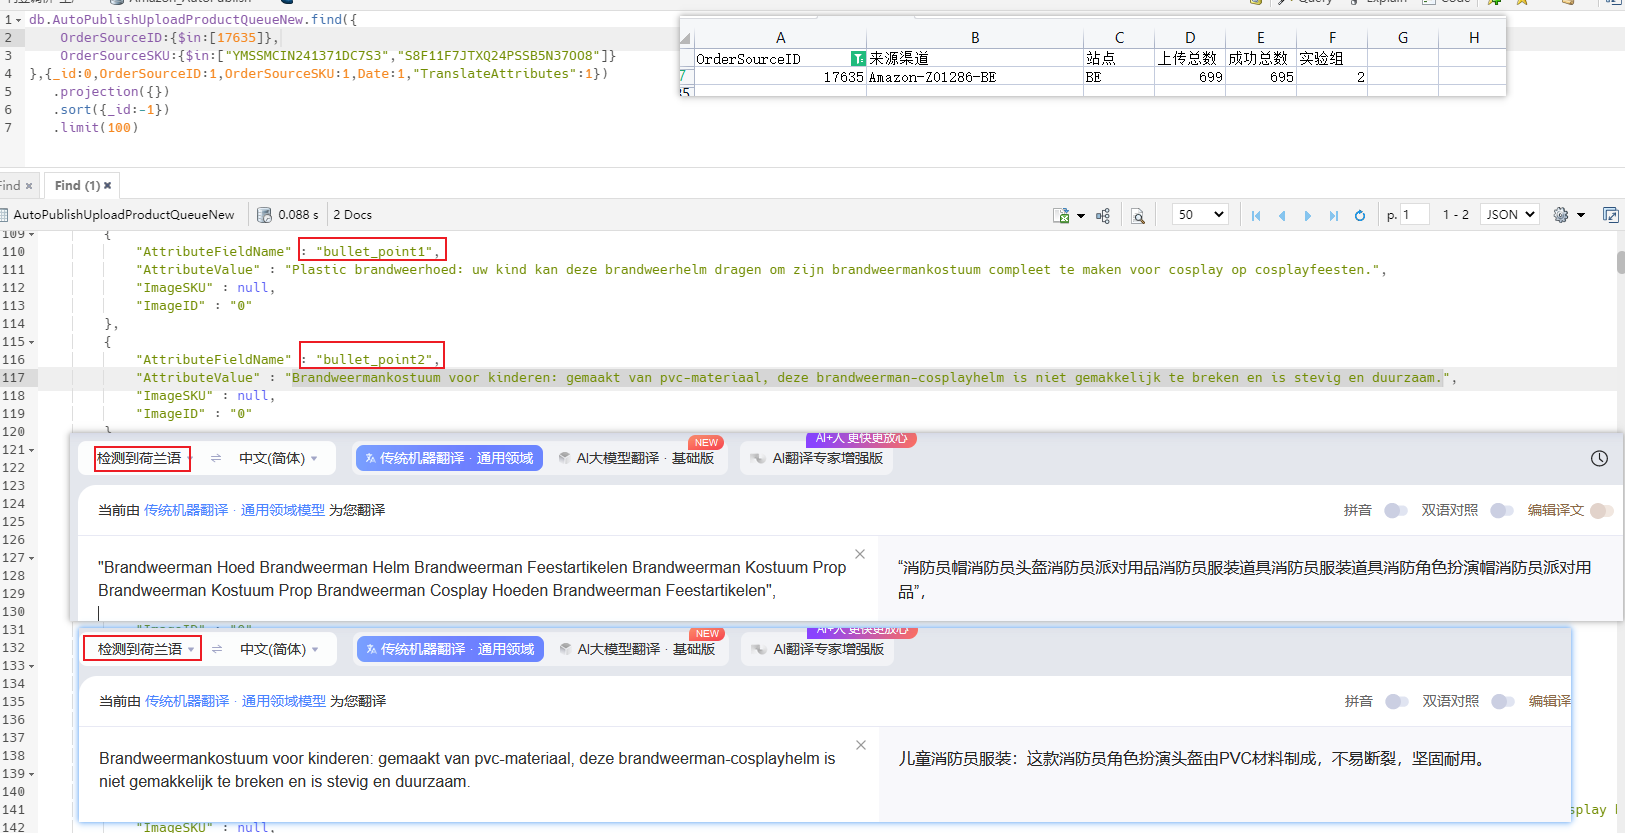Screen dimensions: 1625x833
Task: Toggle lower 拼音 switch
Action: [1397, 701]
